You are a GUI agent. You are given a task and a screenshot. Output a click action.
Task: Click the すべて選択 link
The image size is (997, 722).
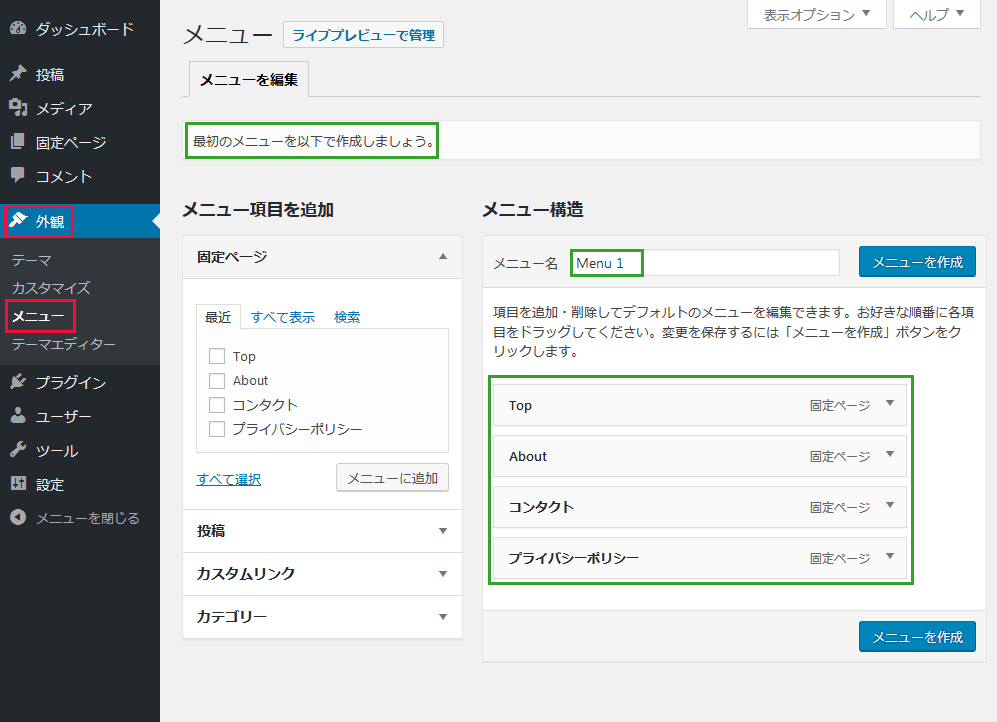point(228,479)
